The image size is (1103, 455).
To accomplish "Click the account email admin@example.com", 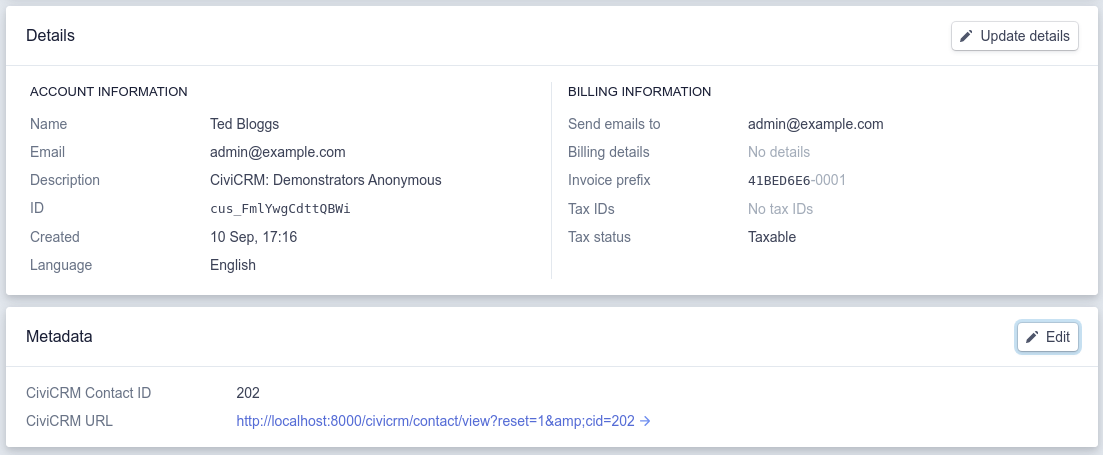I will click(x=278, y=152).
